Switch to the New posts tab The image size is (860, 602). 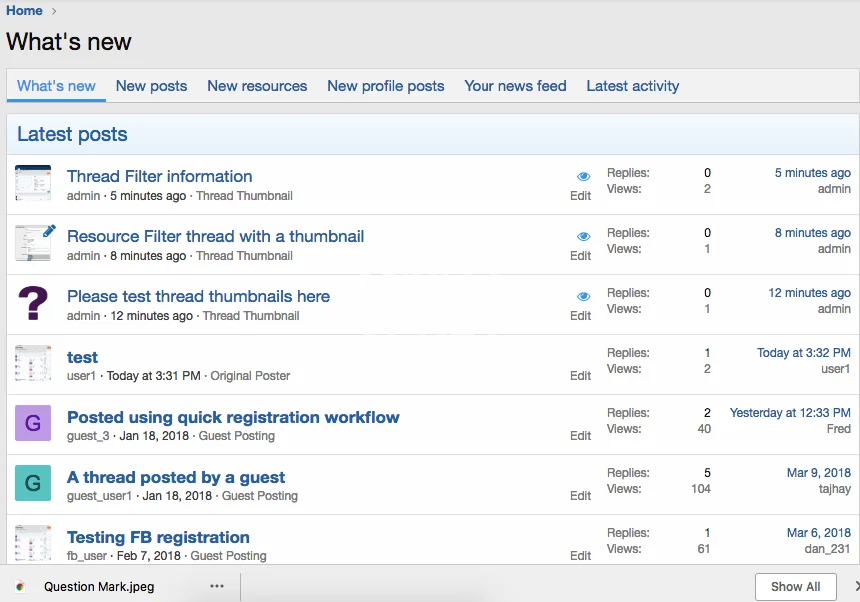pos(151,86)
